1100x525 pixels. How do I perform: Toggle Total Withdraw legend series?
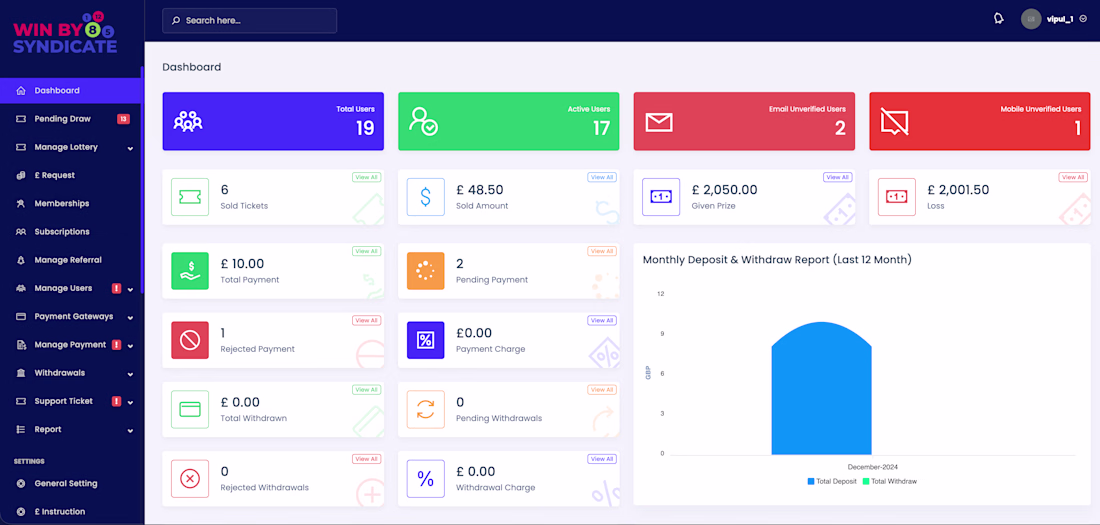click(x=890, y=481)
